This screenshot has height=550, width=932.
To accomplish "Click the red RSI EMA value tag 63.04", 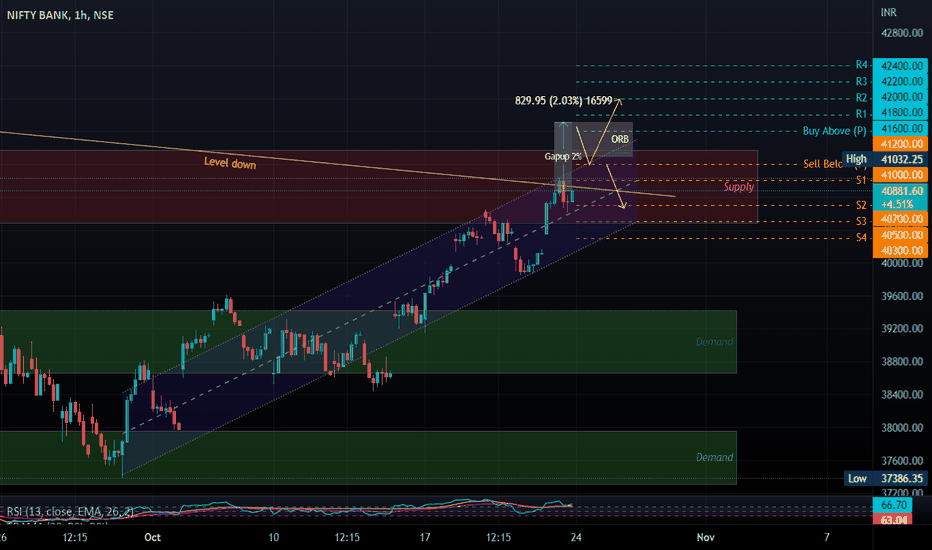I will (893, 520).
